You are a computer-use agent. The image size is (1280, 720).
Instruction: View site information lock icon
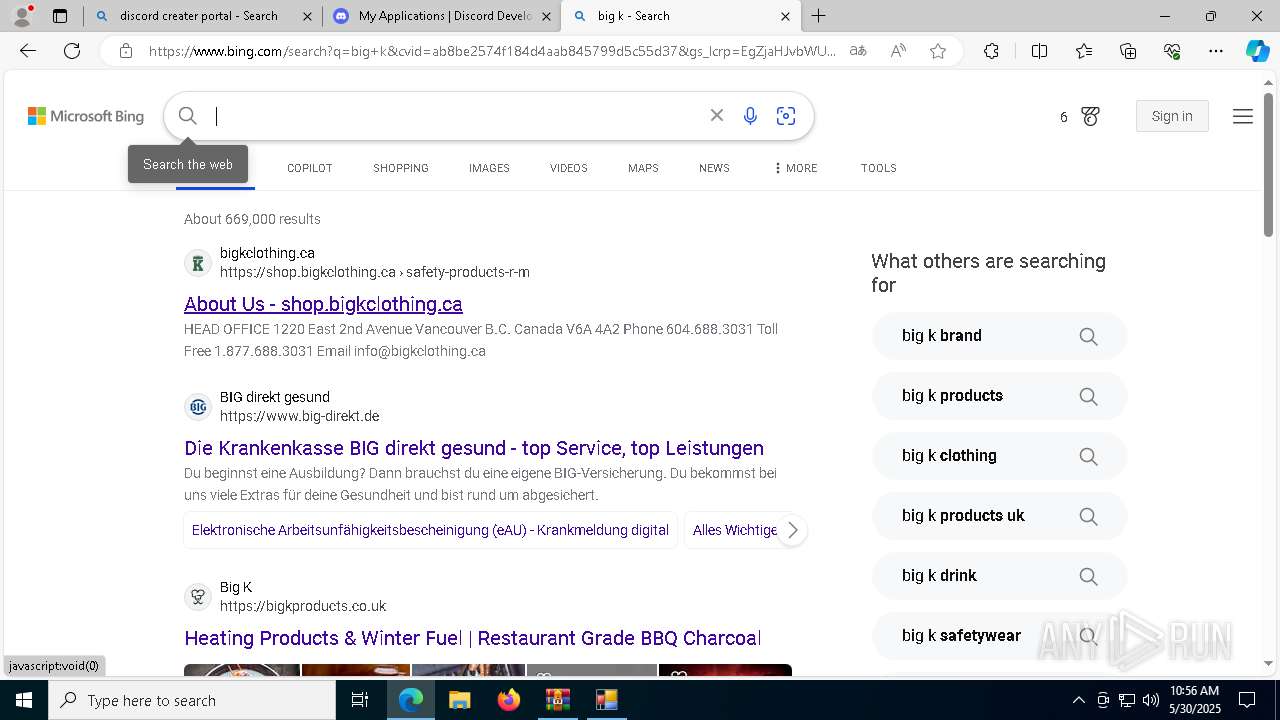point(126,51)
